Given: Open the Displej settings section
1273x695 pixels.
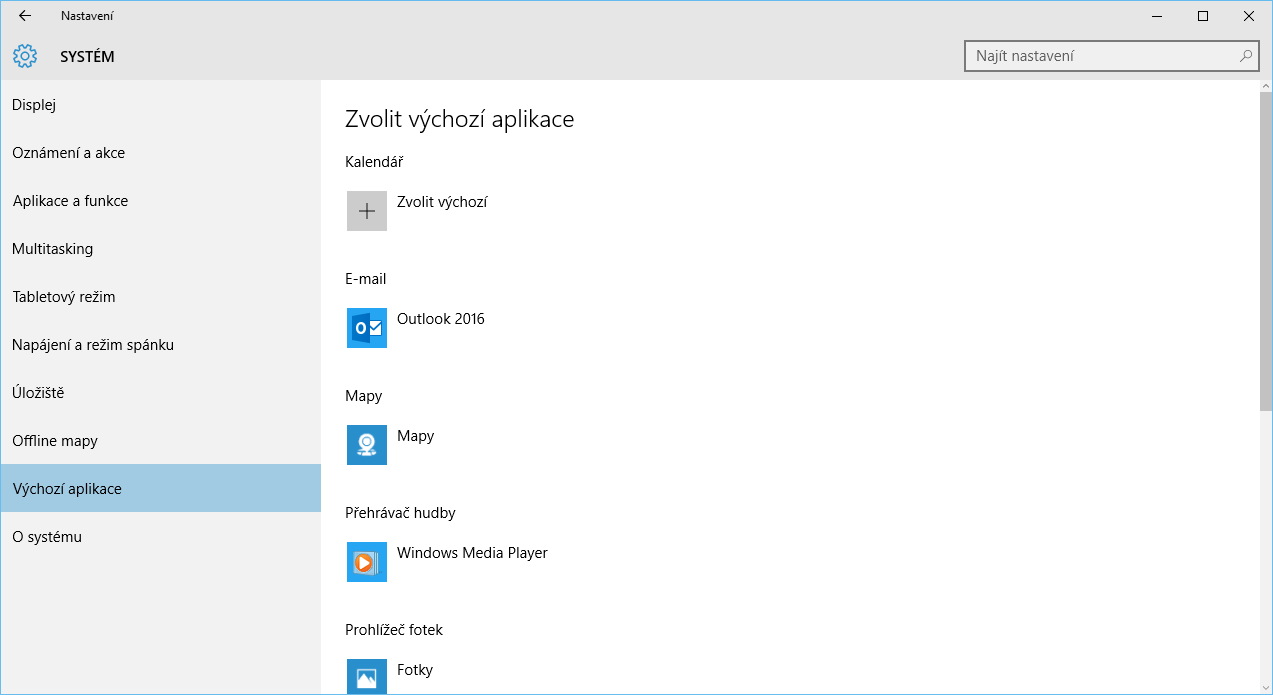Looking at the screenshot, I should point(34,105).
